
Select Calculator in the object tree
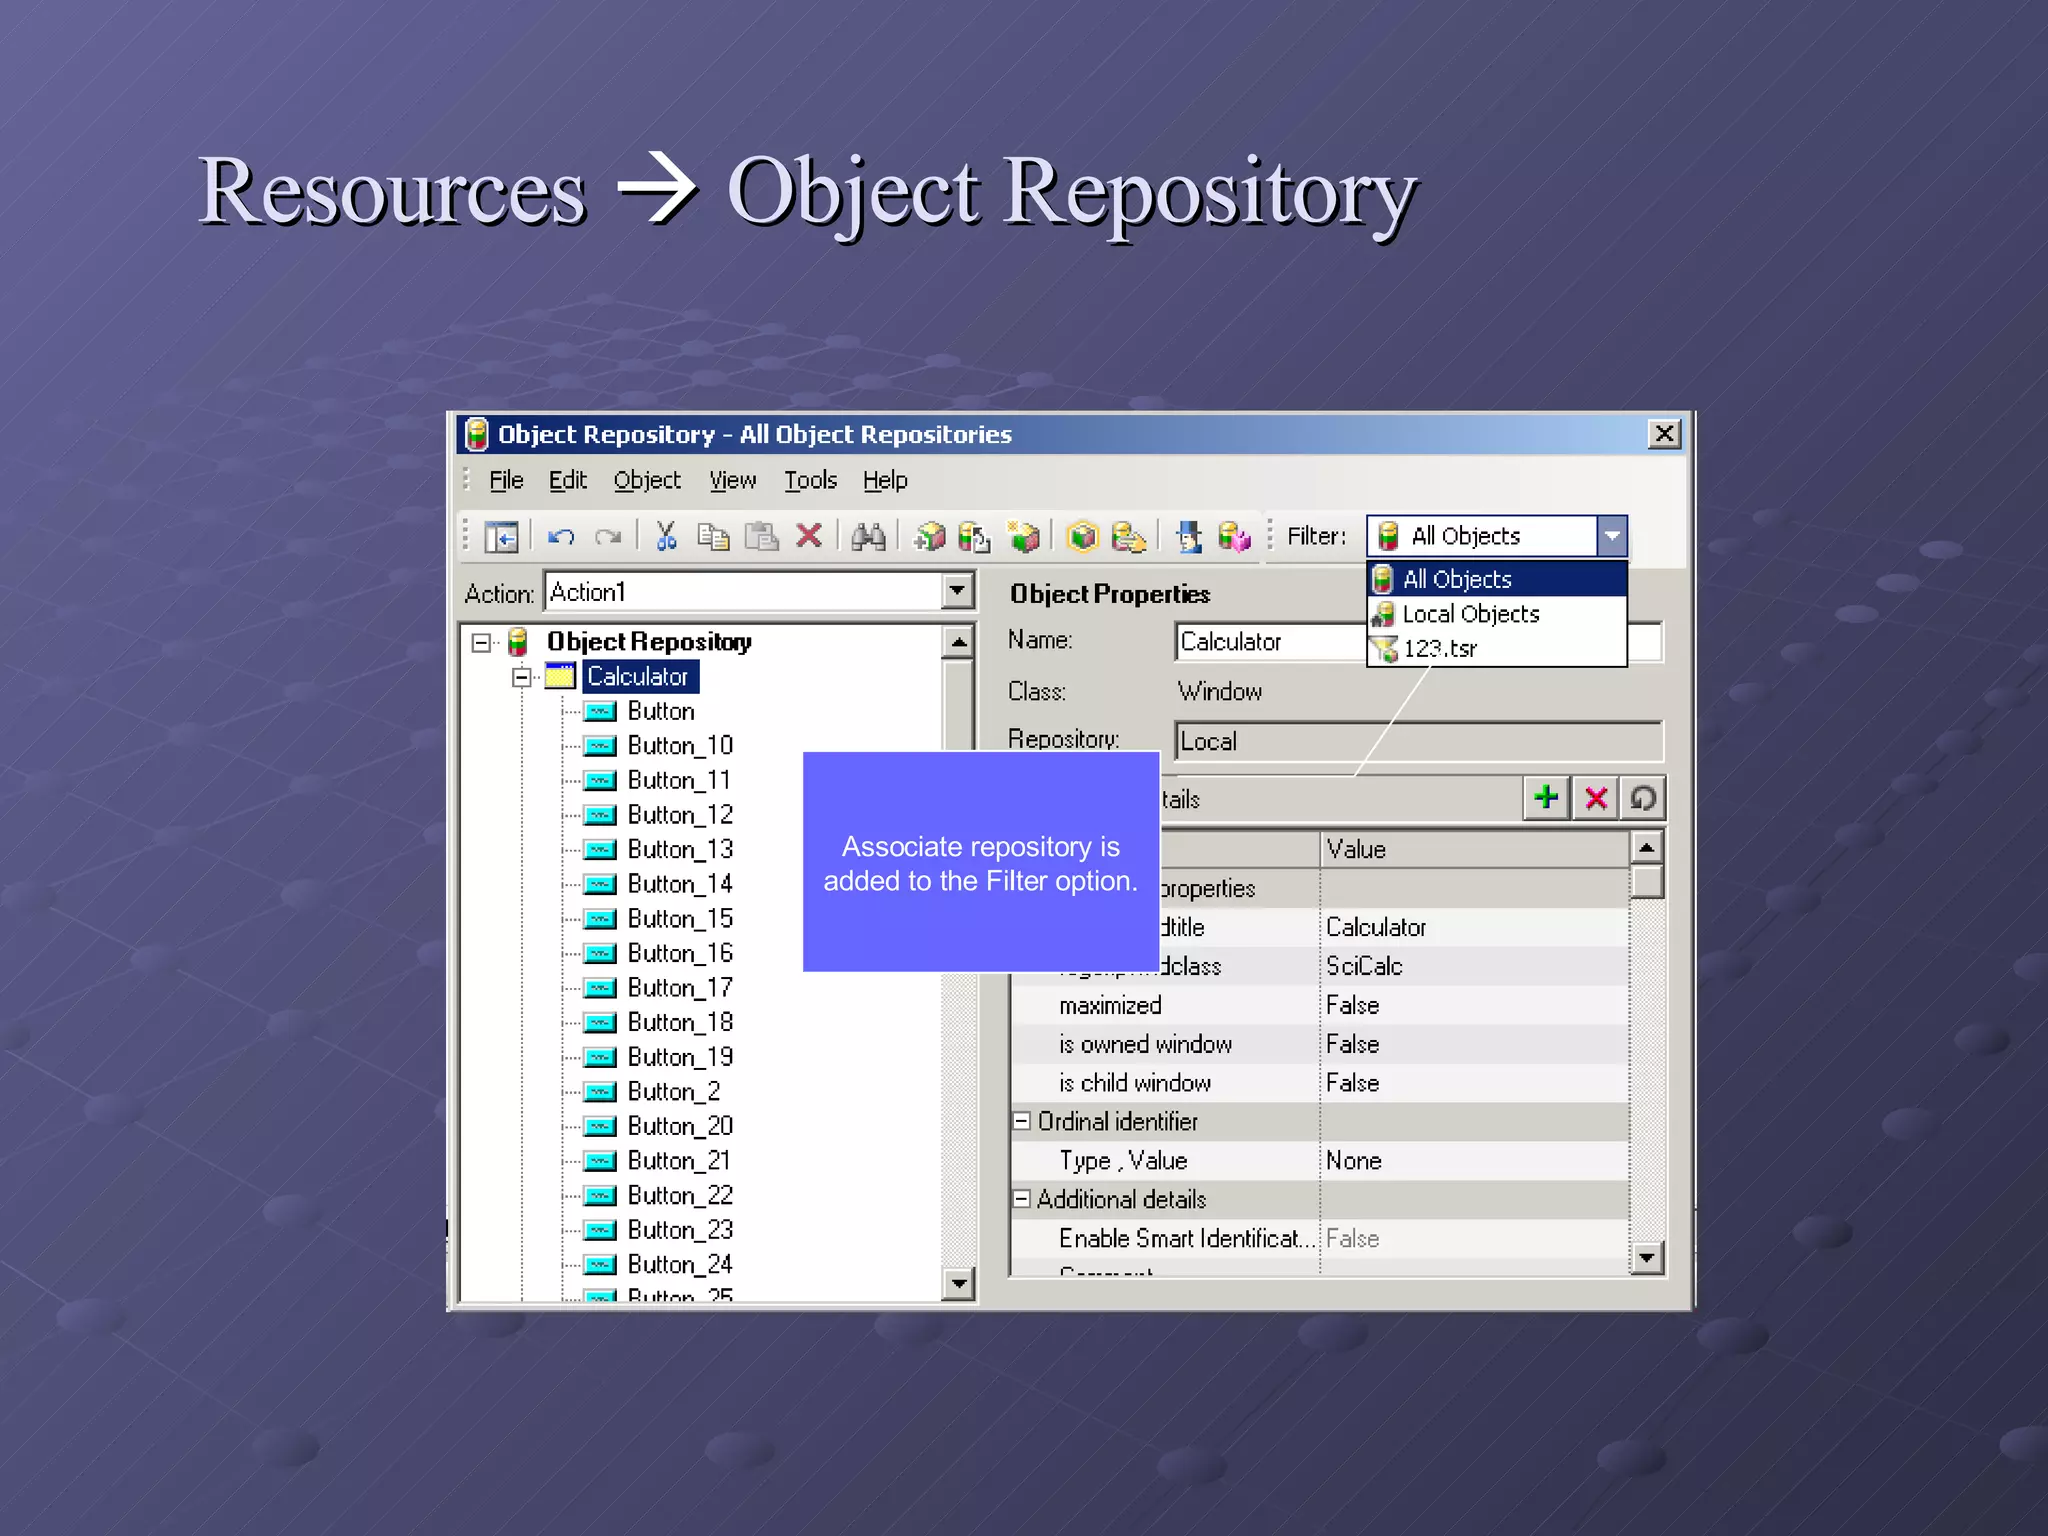coord(640,677)
